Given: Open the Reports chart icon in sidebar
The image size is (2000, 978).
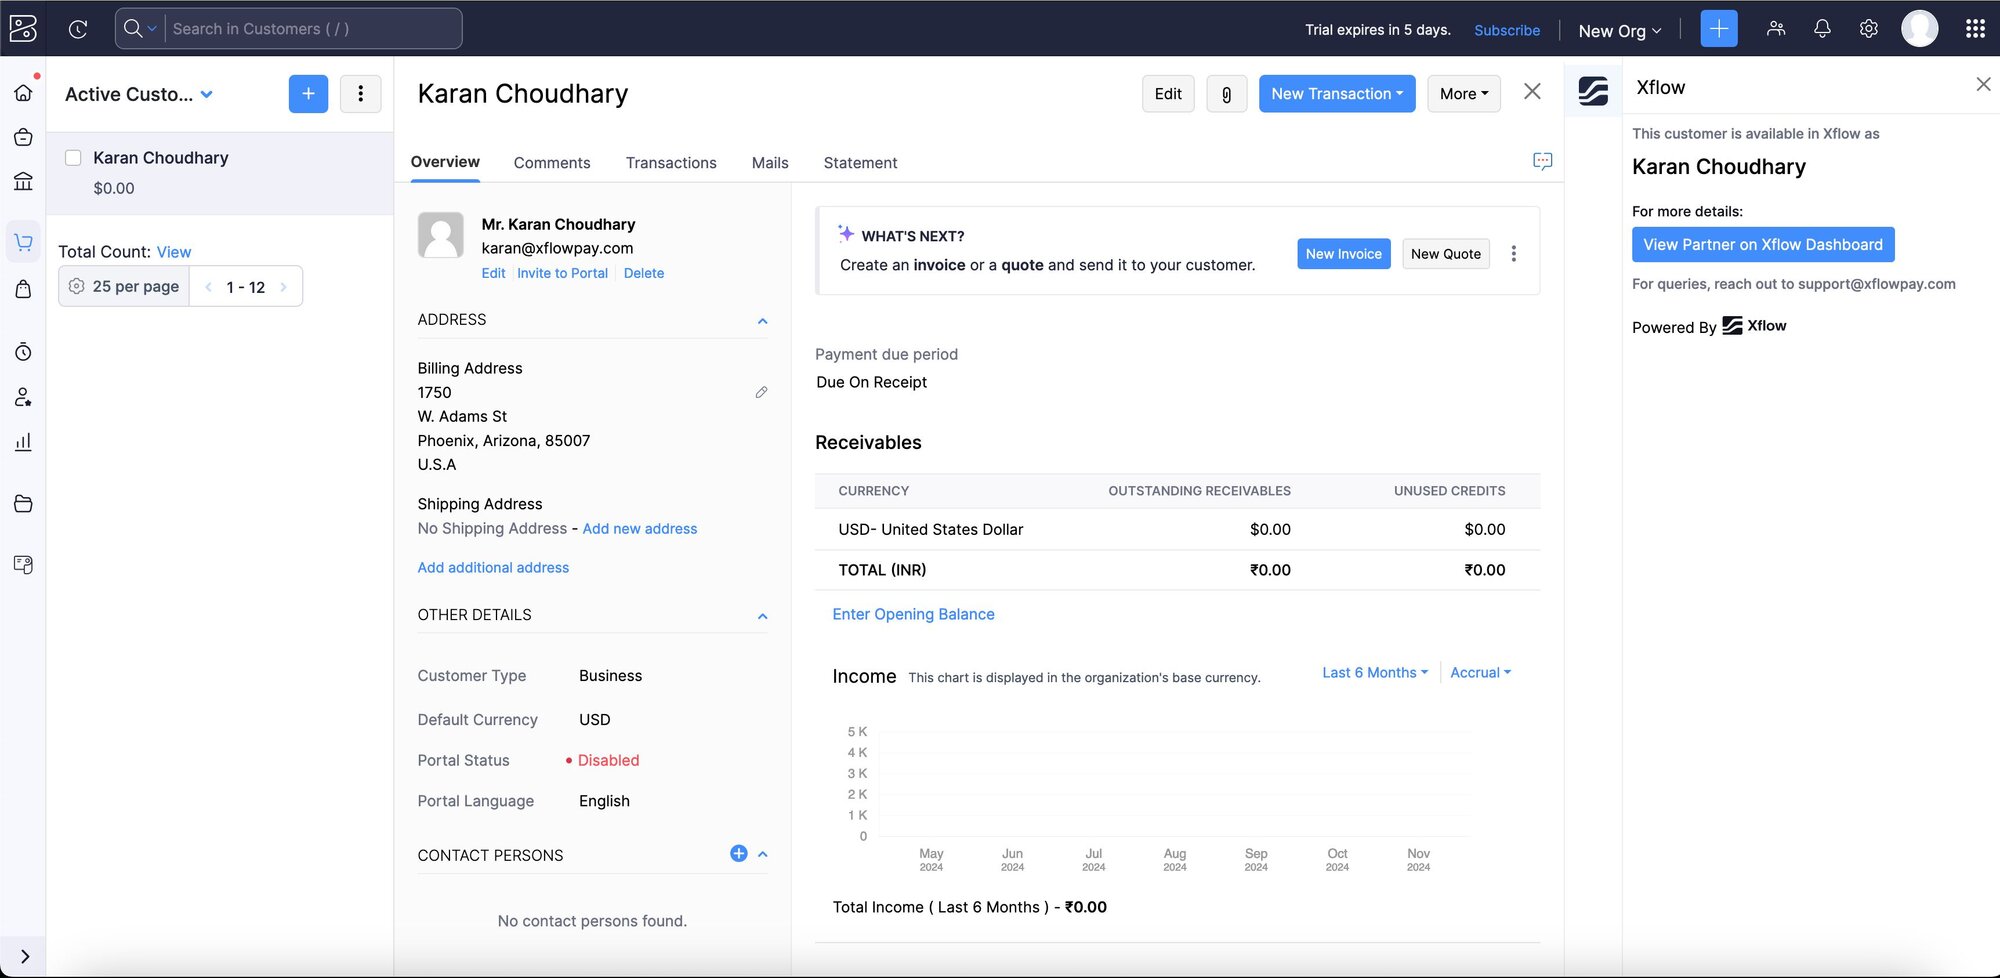Looking at the screenshot, I should [23, 442].
